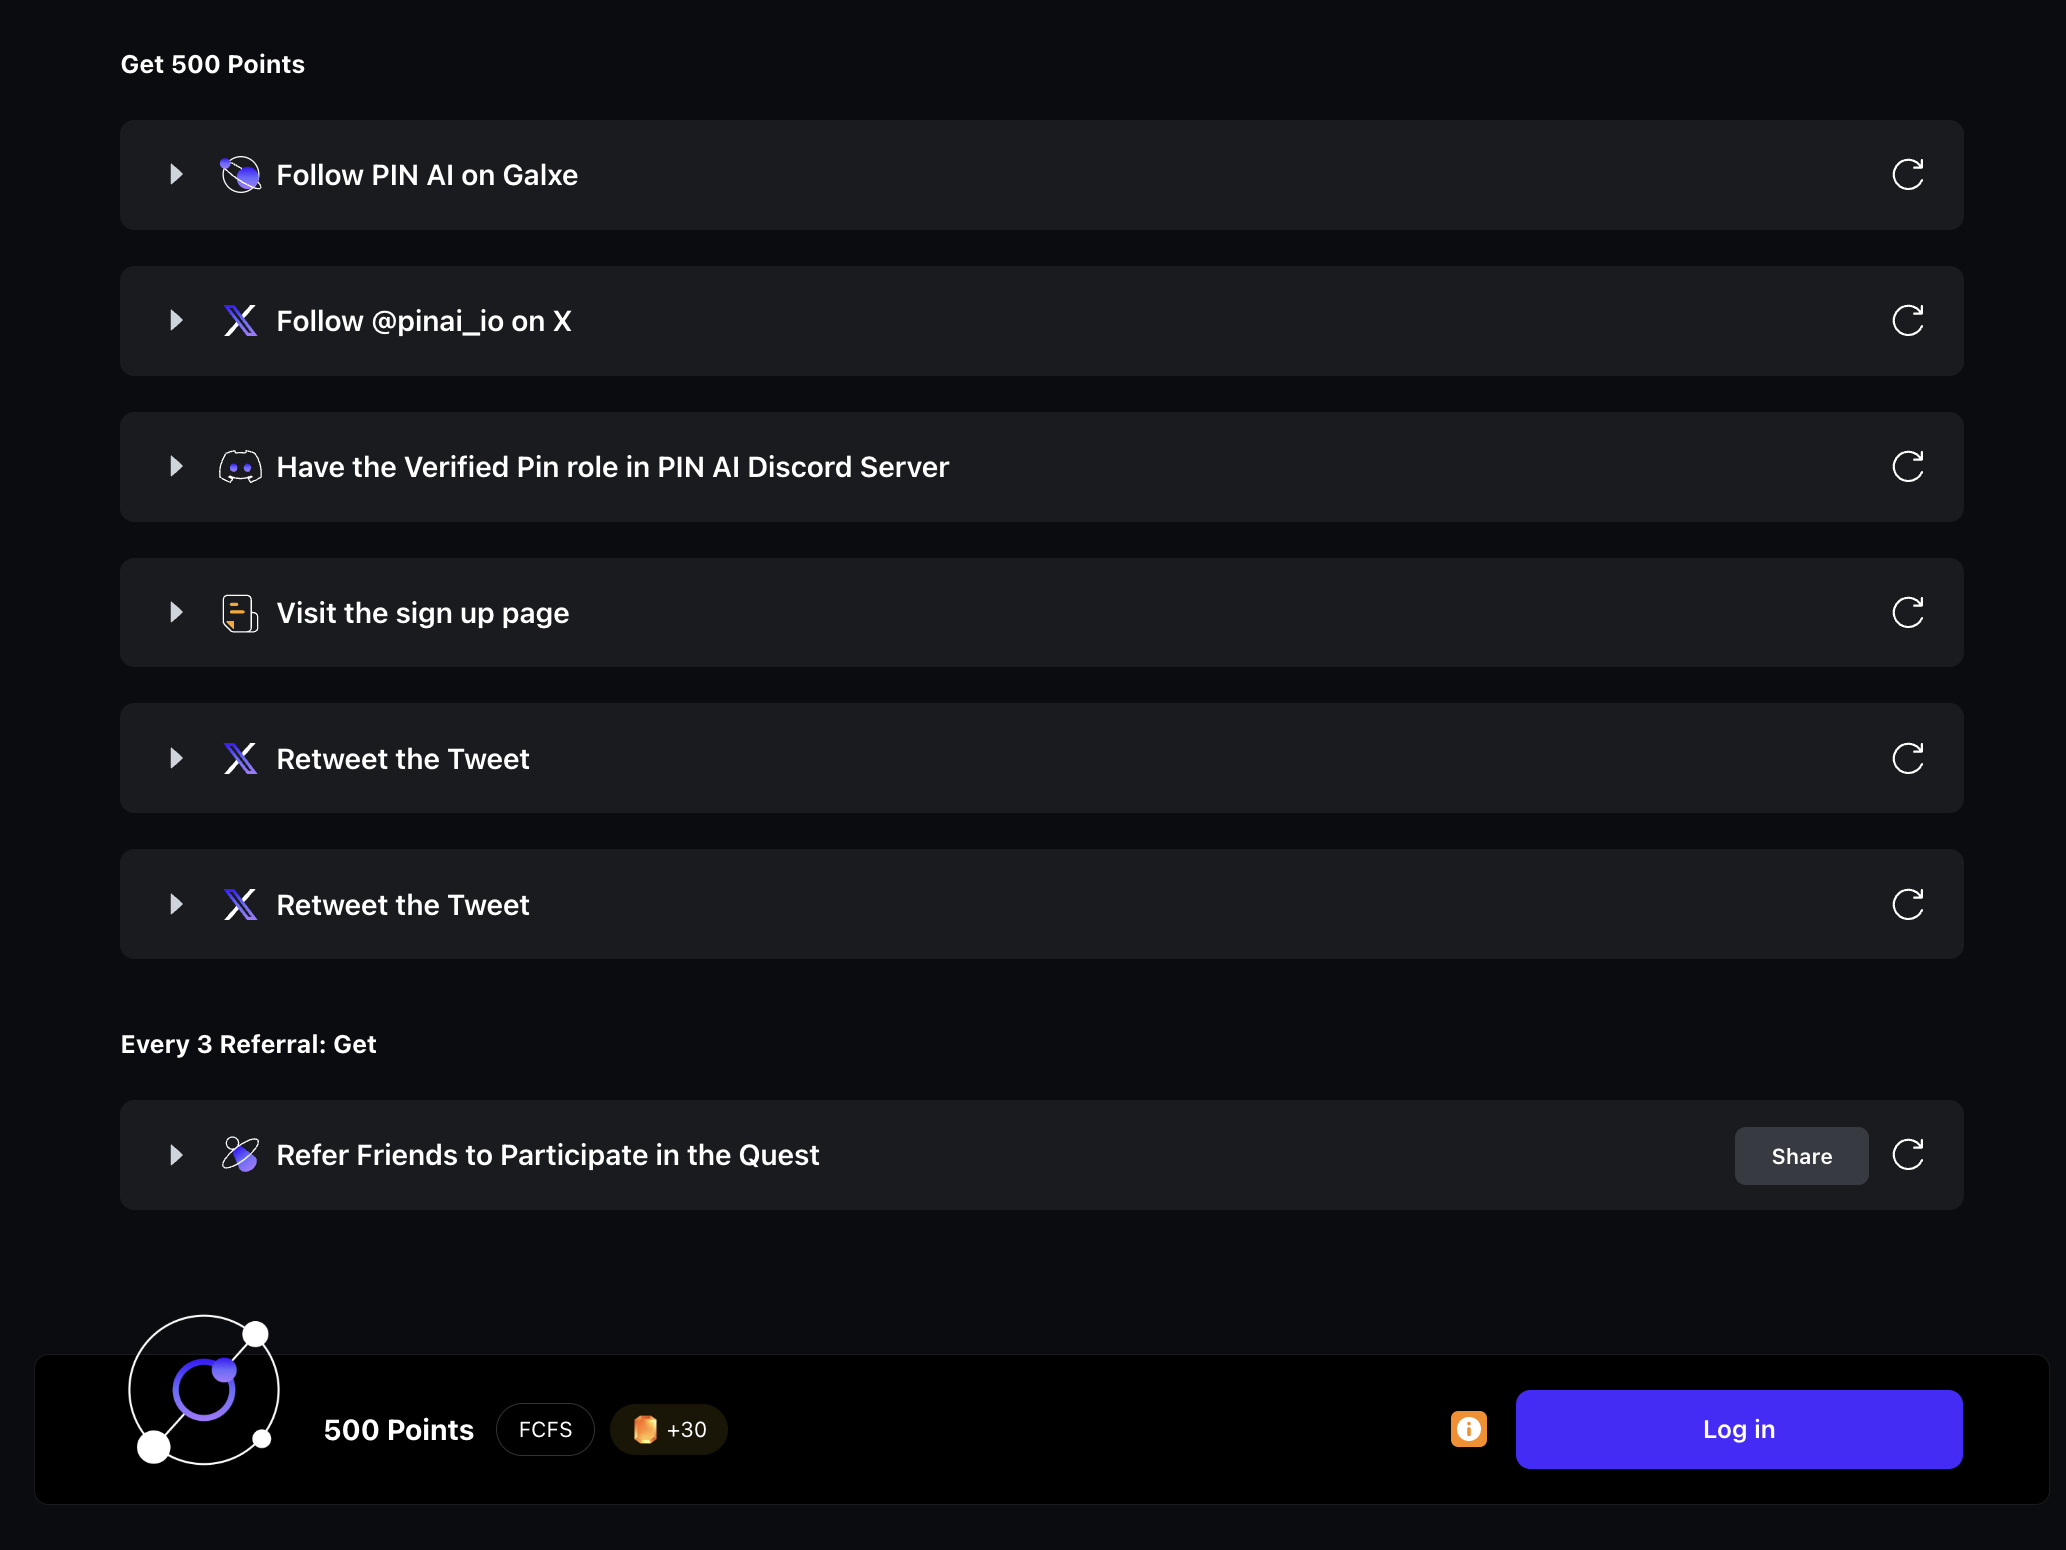2066x1550 pixels.
Task: Open the second Retweet the Tweet row
Action: click(1041, 905)
